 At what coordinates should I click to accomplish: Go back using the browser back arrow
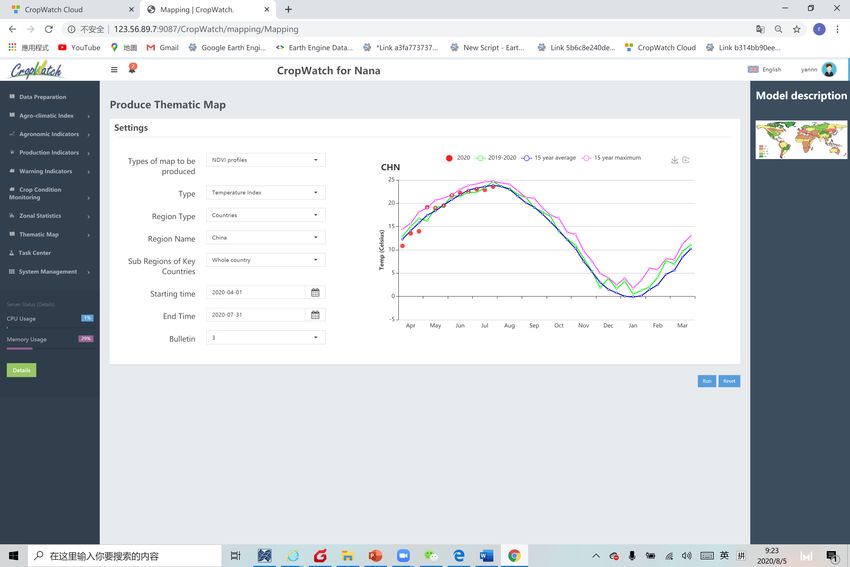(12, 29)
